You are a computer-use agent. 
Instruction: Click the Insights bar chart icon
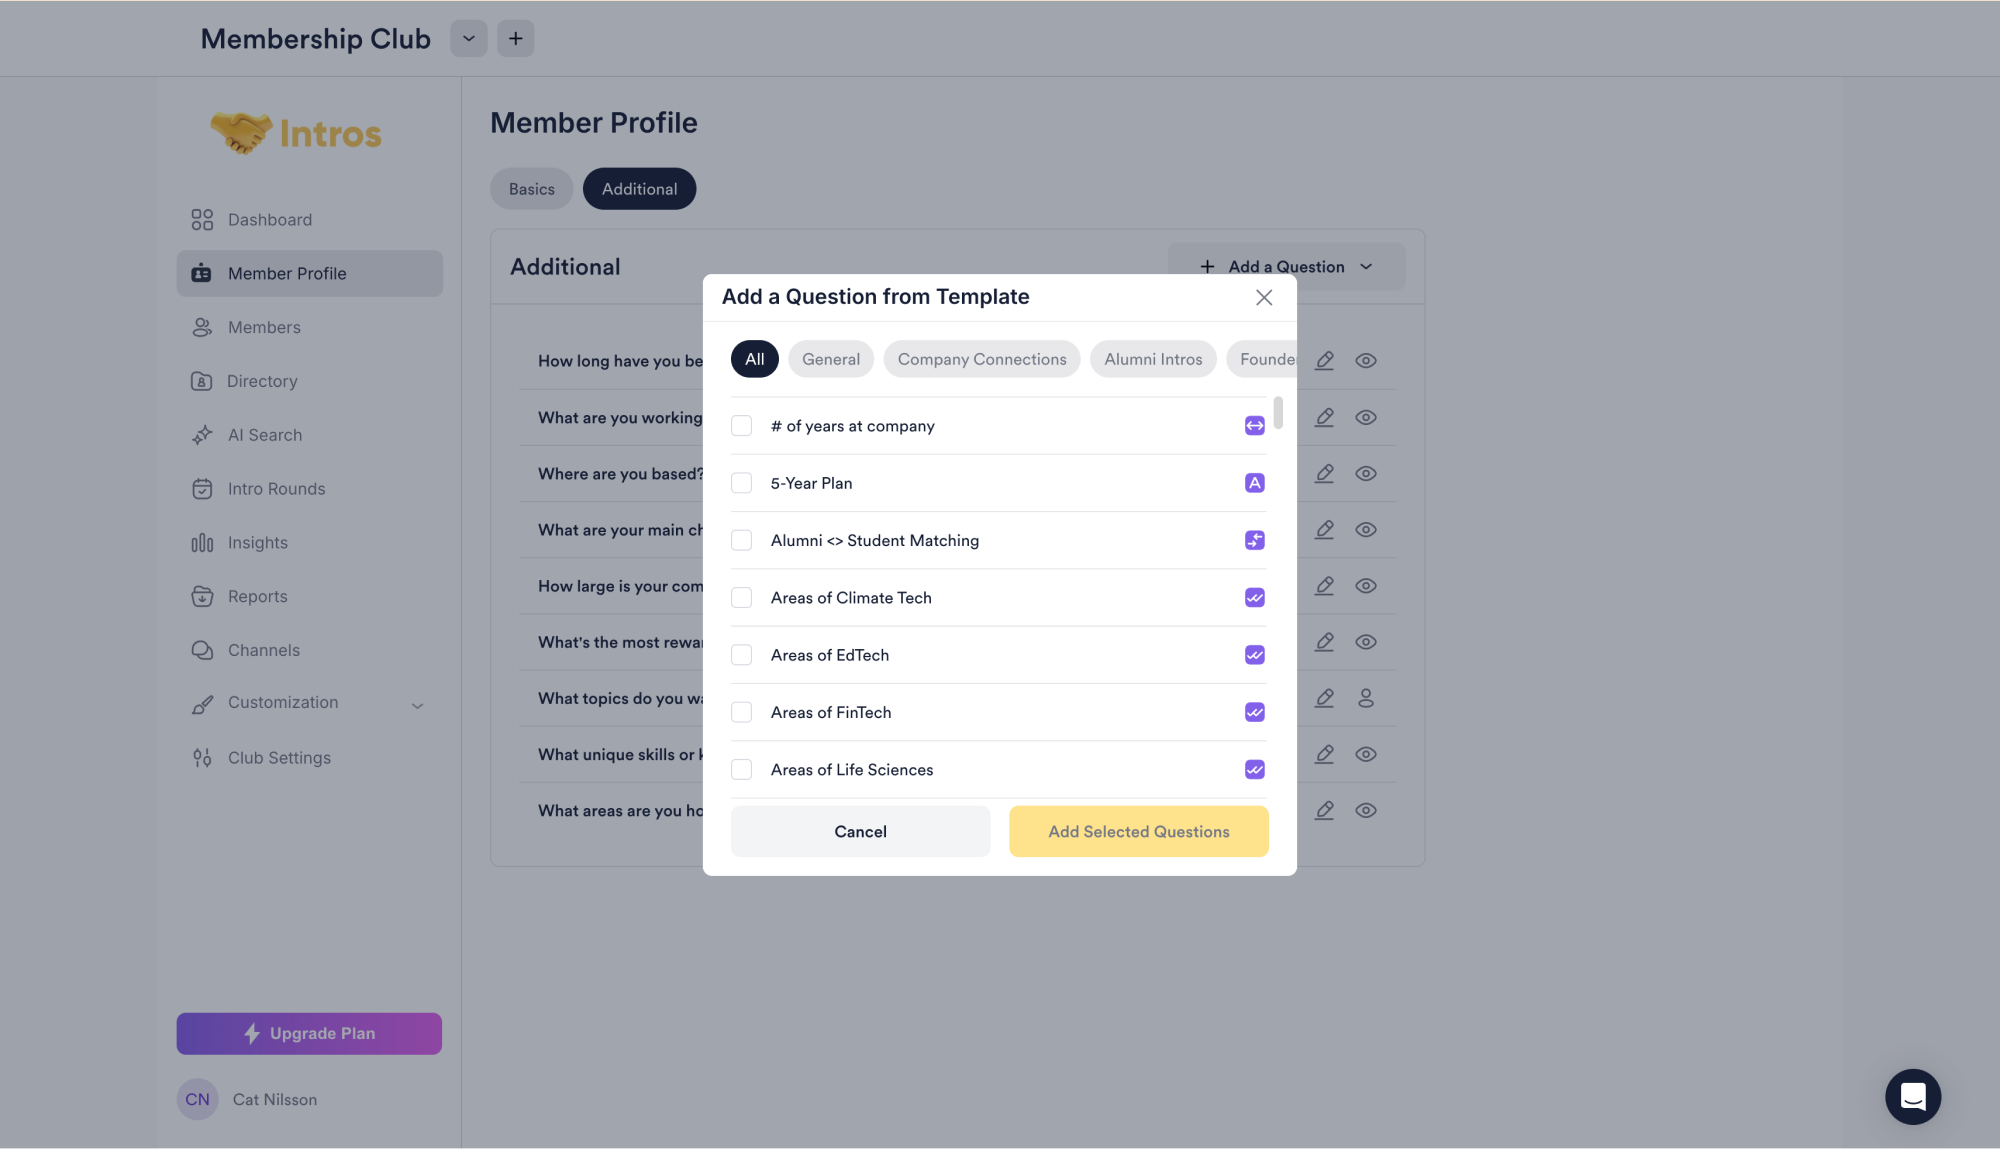(202, 543)
